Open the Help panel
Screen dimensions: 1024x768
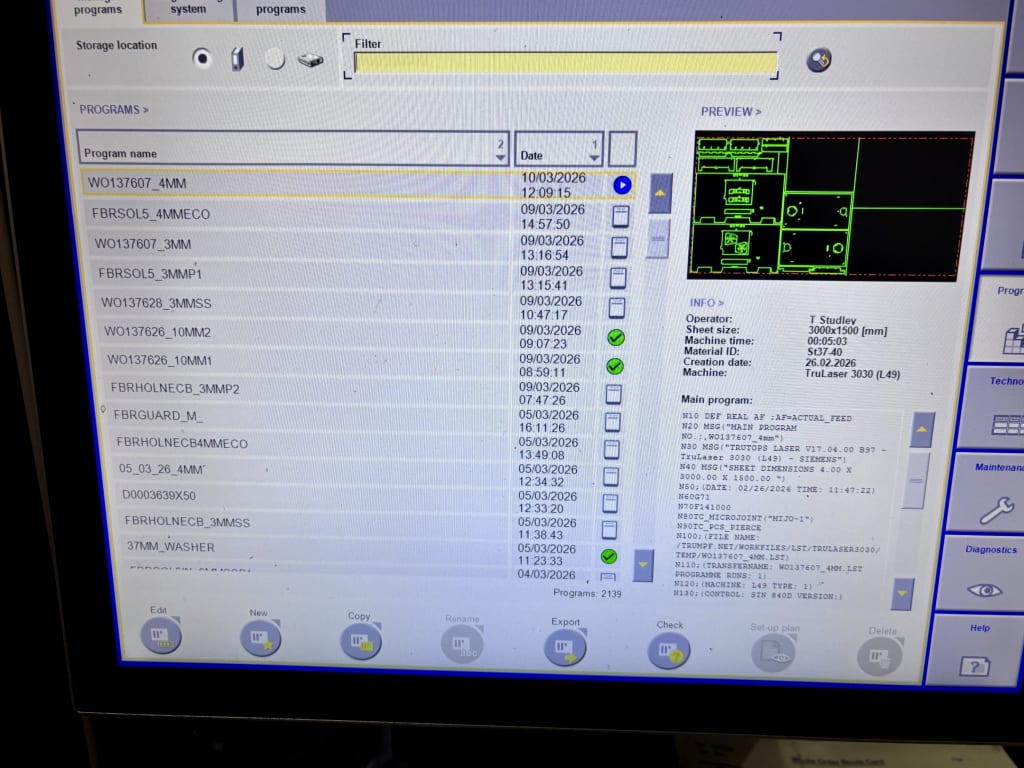973,664
